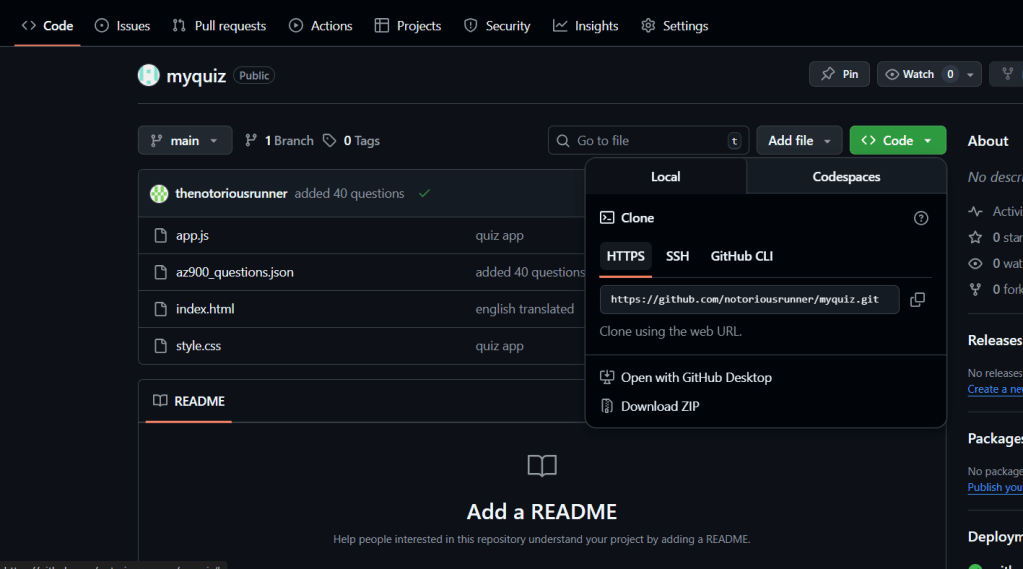The image size is (1023, 569).
Task: Click the Publish your first package link
Action: [x=995, y=487]
